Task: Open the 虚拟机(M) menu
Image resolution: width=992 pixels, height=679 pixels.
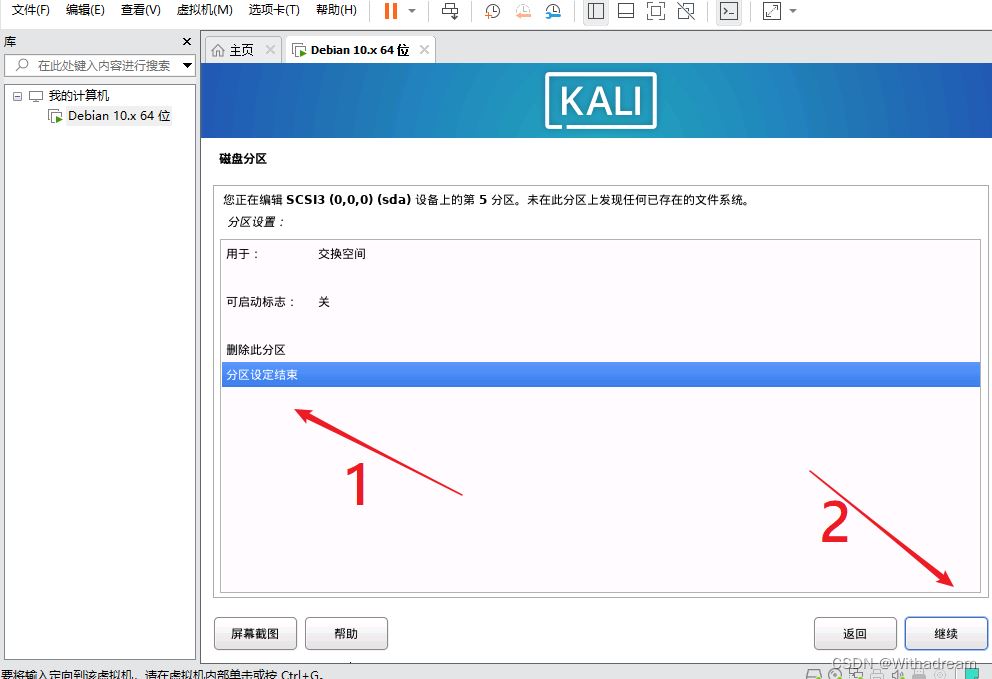Action: point(204,10)
